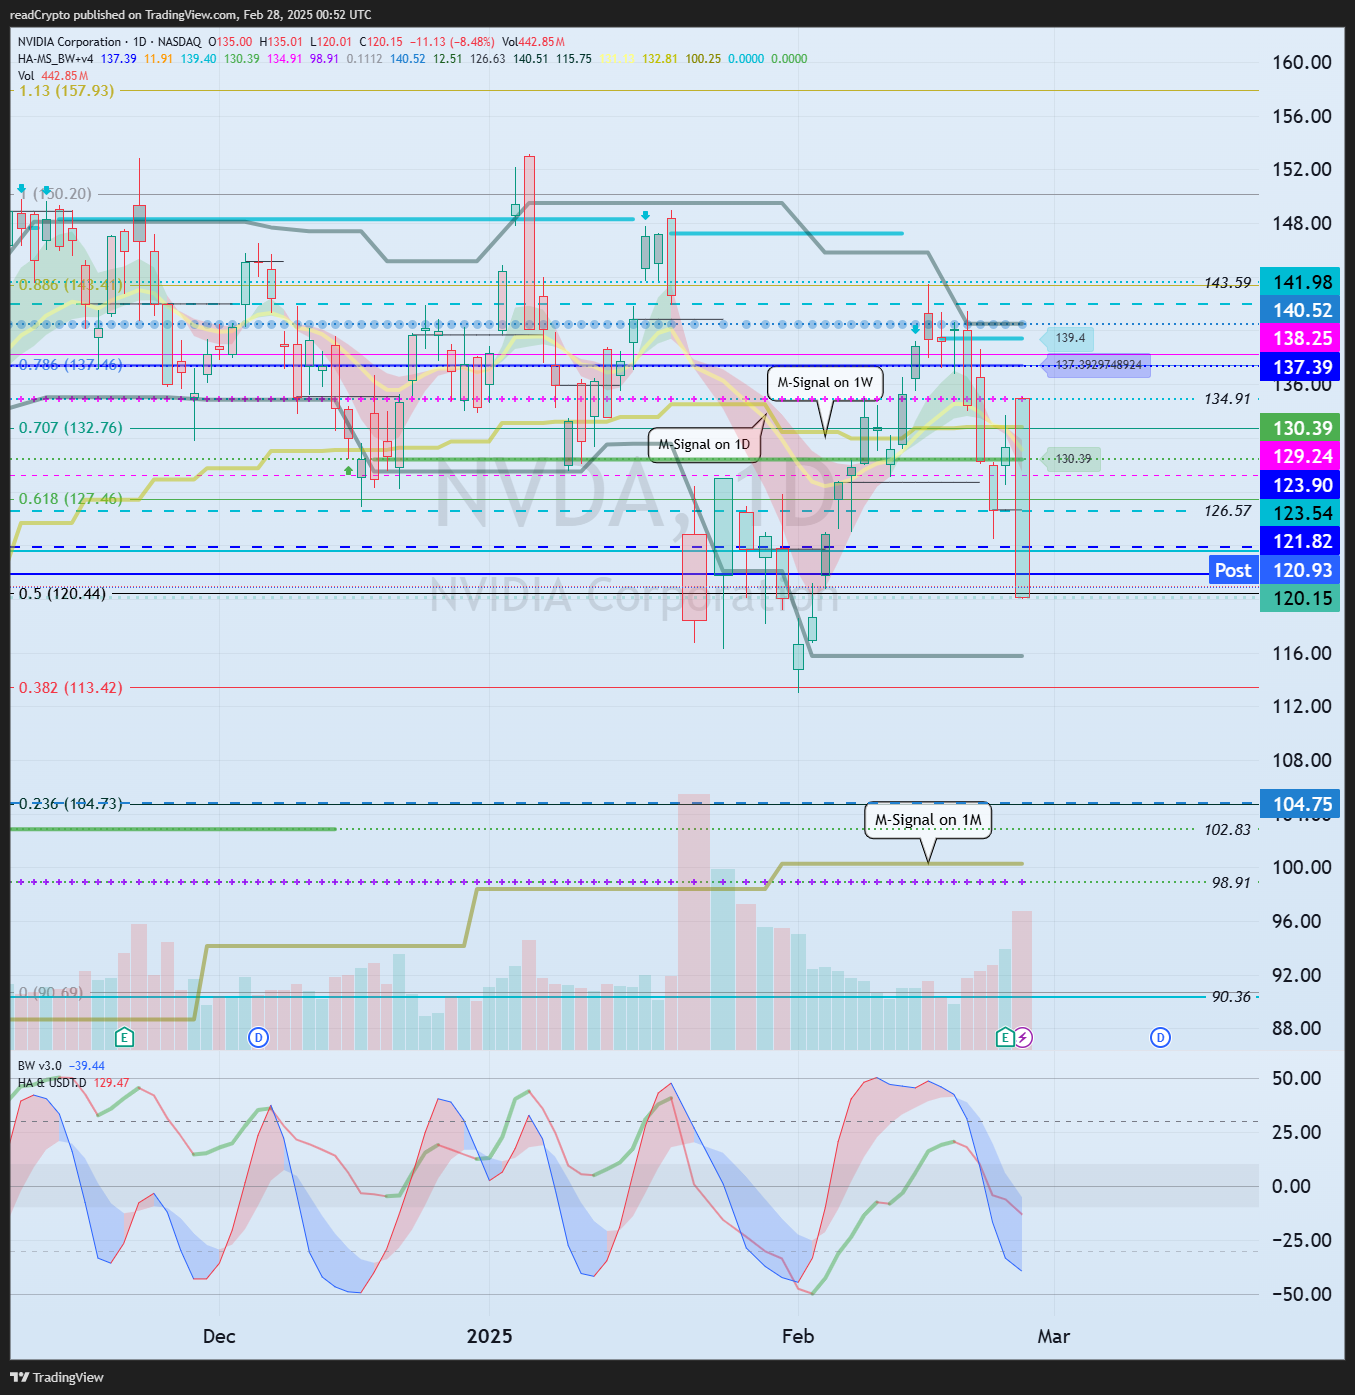Click the 0 (90.69) Fibonacci label
Viewport: 1355px width, 1395px height.
click(51, 992)
